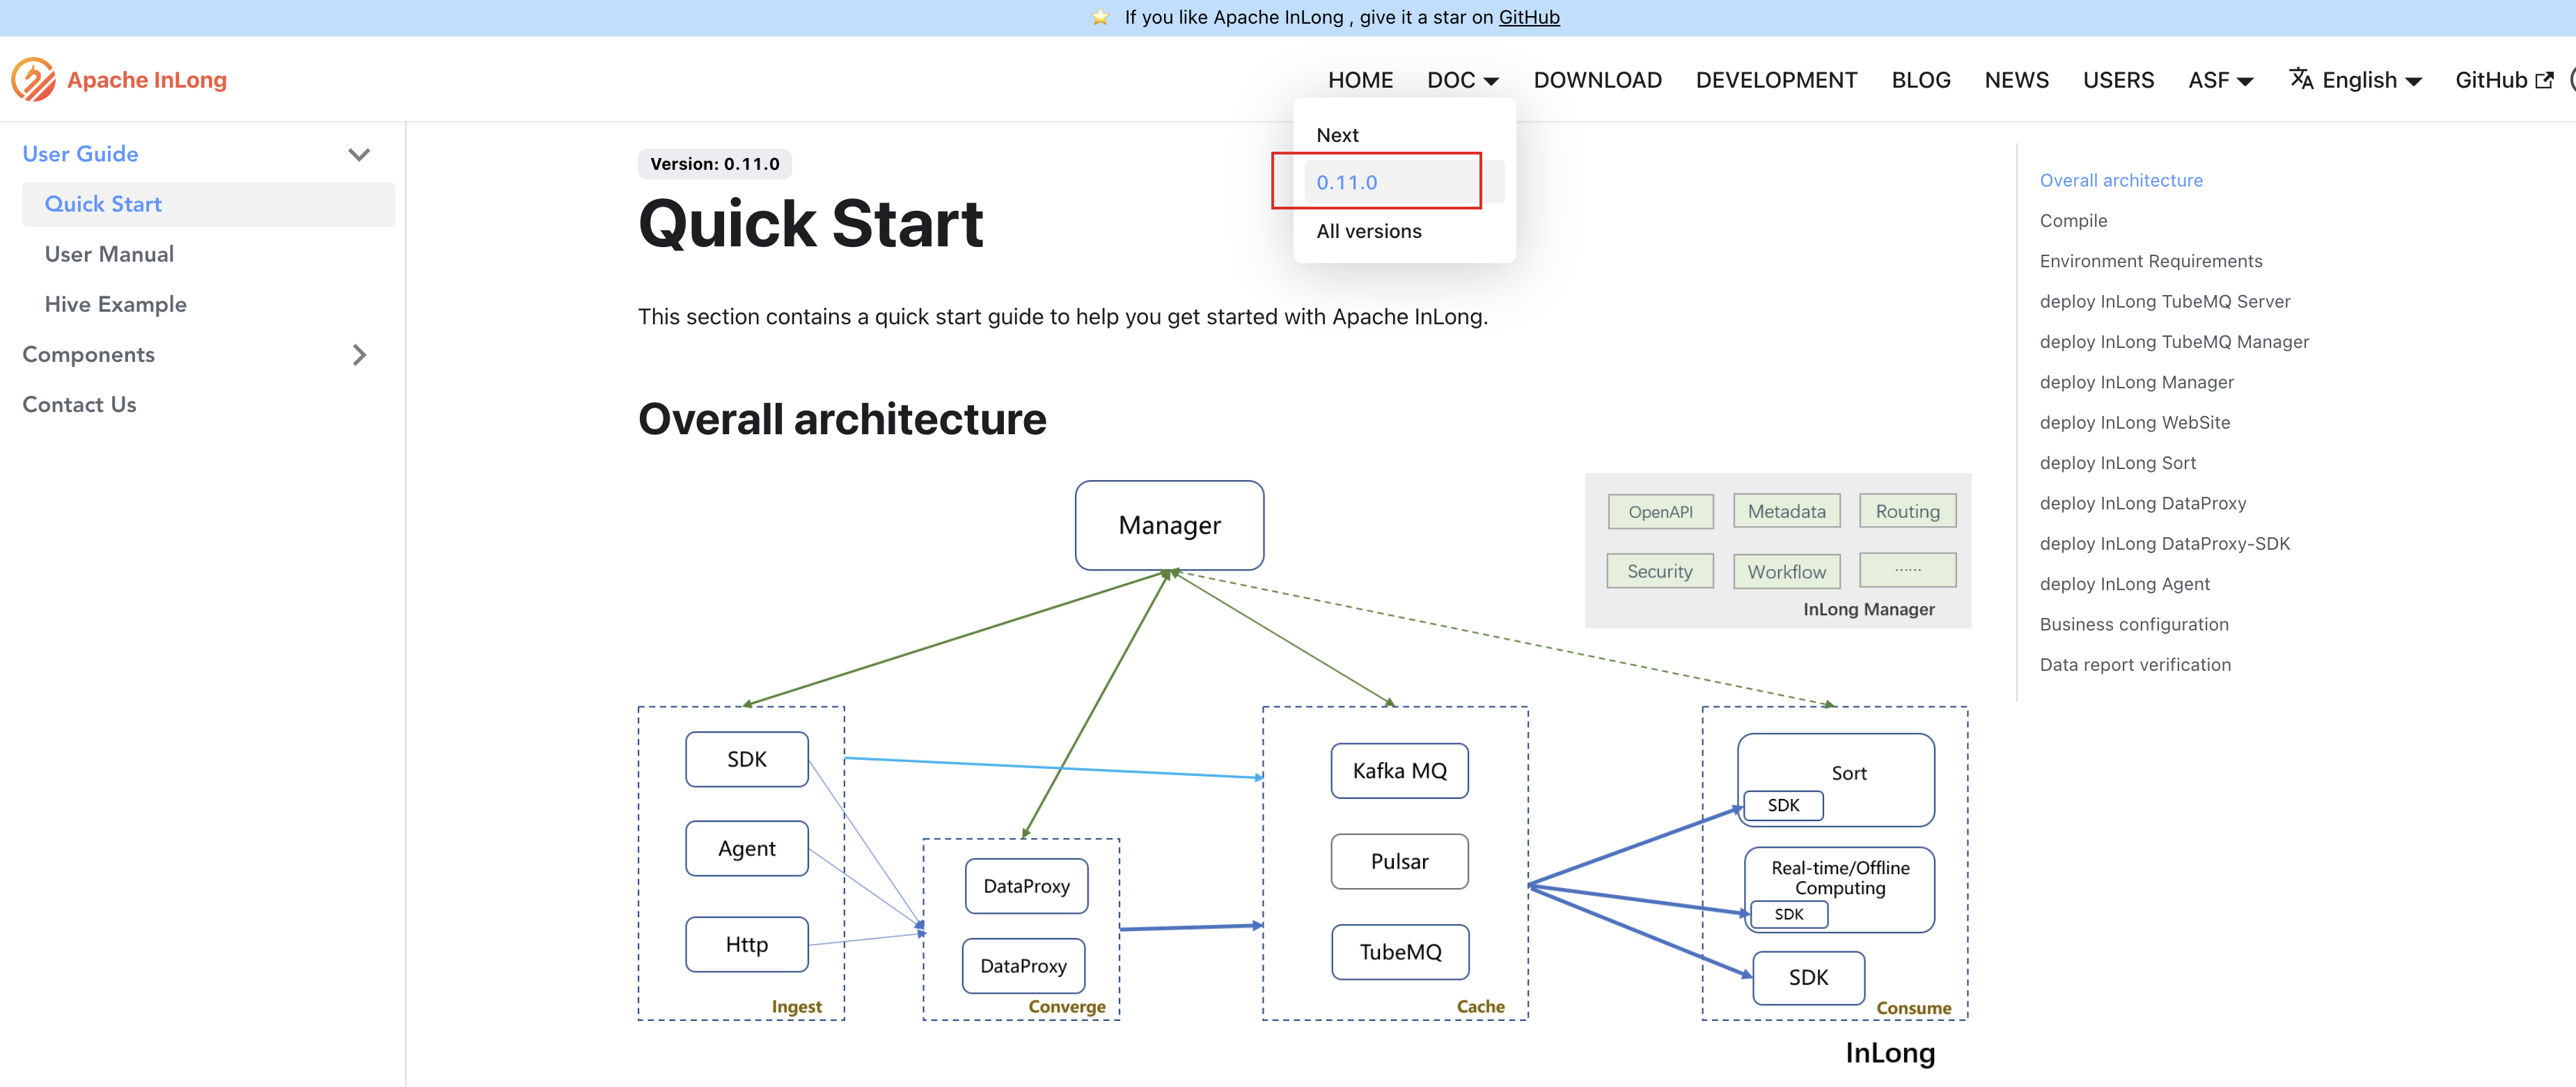
Task: Open the ASF dropdown menu
Action: [2220, 80]
